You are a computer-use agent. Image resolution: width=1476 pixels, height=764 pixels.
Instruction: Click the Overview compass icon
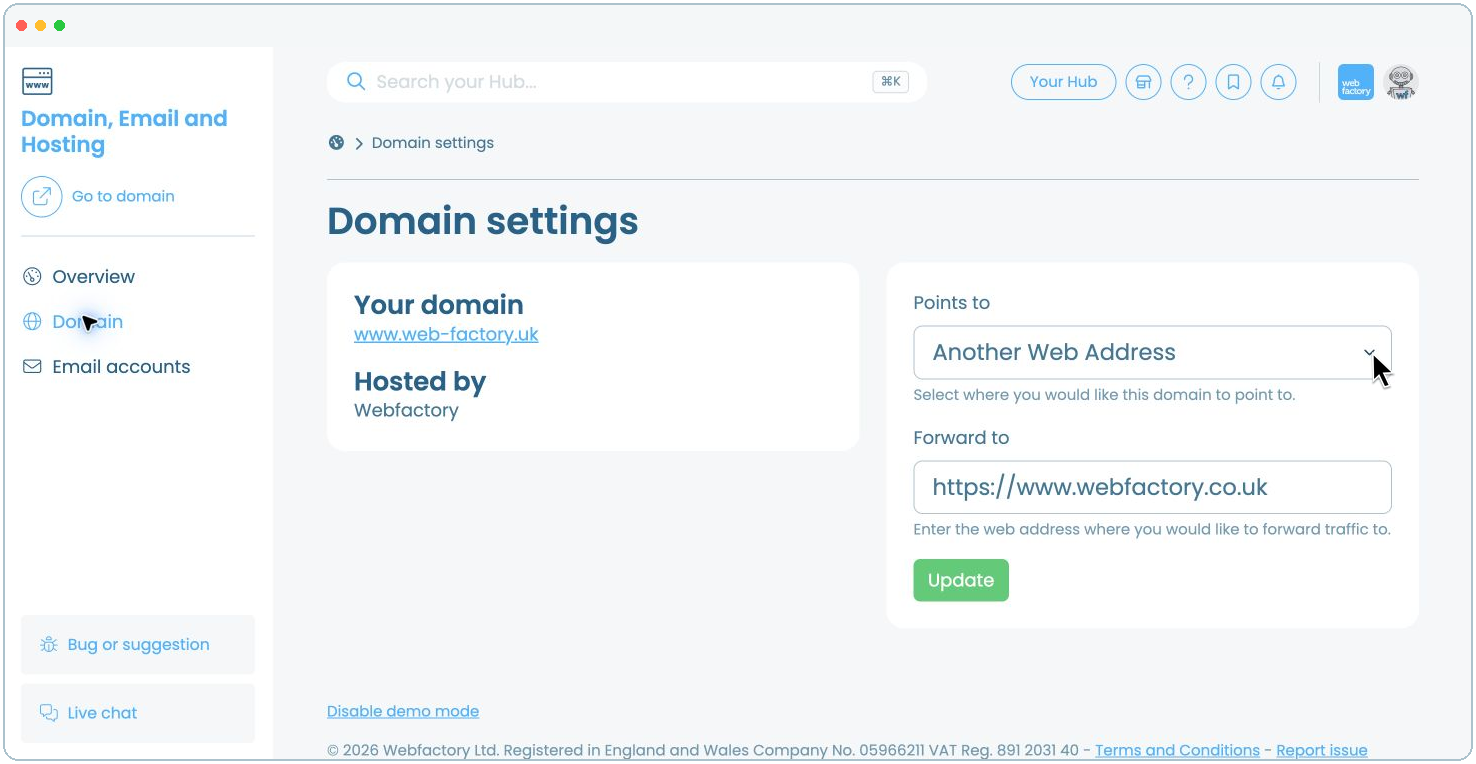[32, 277]
